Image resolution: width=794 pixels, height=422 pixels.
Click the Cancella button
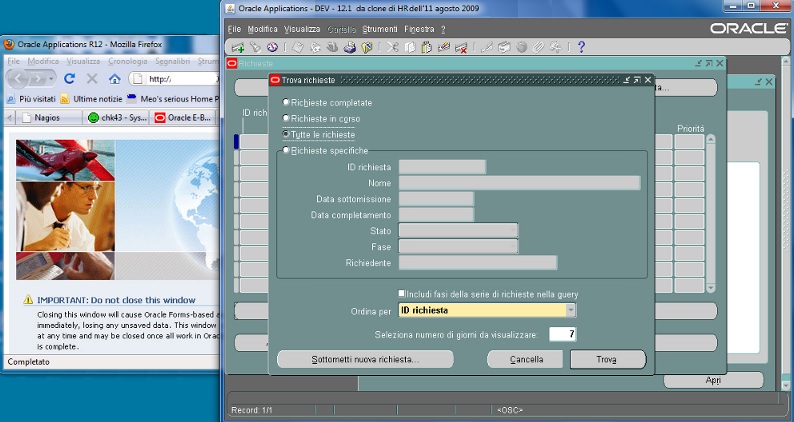click(525, 360)
